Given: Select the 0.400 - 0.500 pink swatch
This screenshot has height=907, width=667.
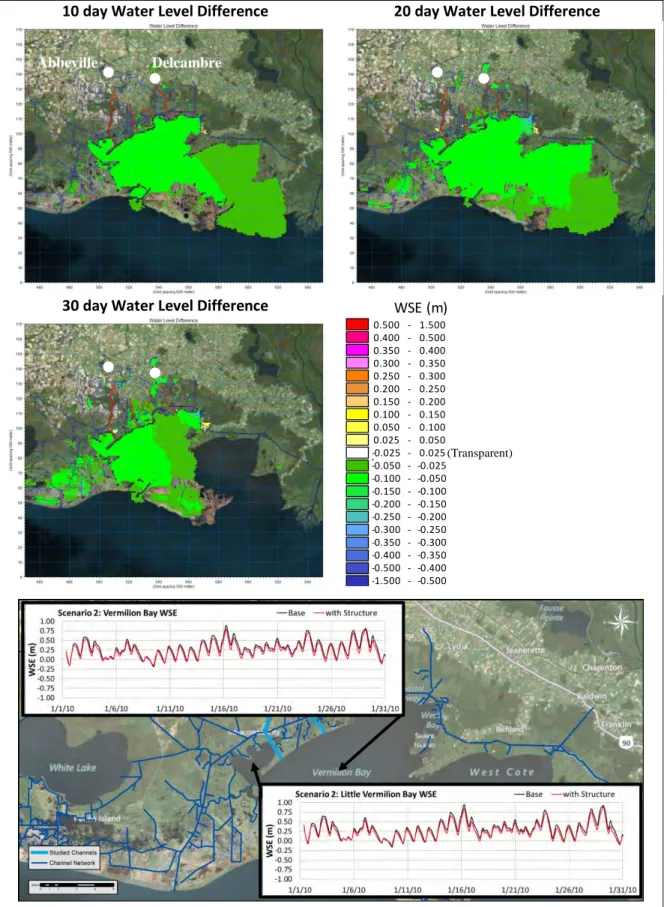Looking at the screenshot, I should coord(358,337).
